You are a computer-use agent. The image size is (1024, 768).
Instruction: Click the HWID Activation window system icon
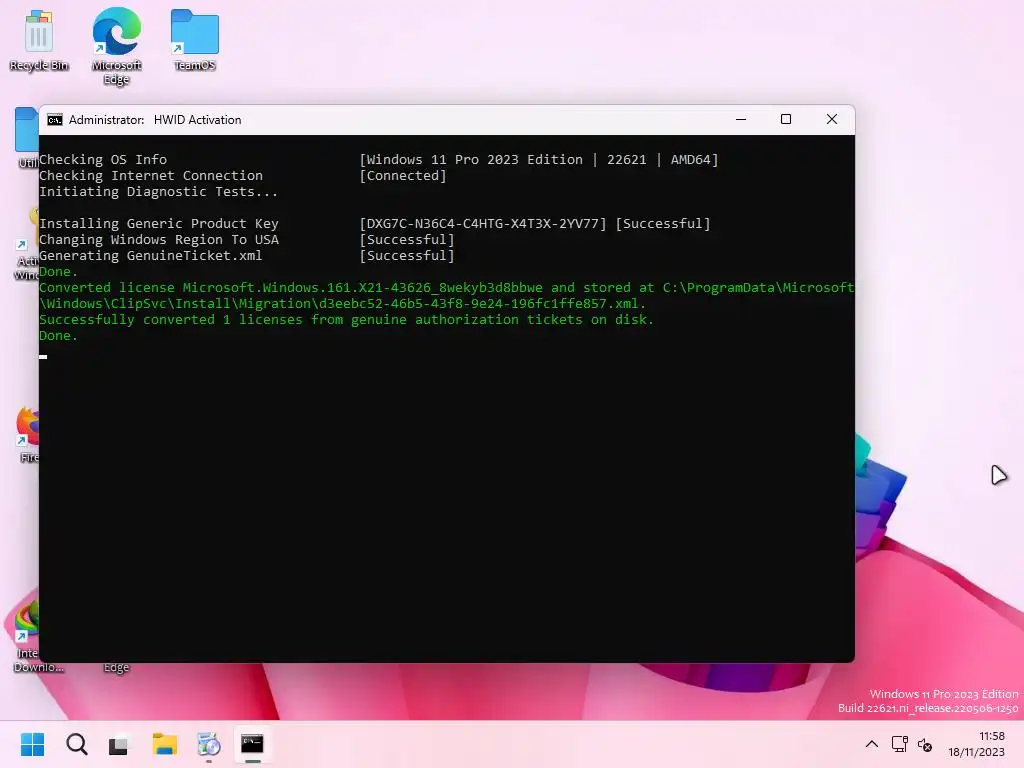(55, 120)
